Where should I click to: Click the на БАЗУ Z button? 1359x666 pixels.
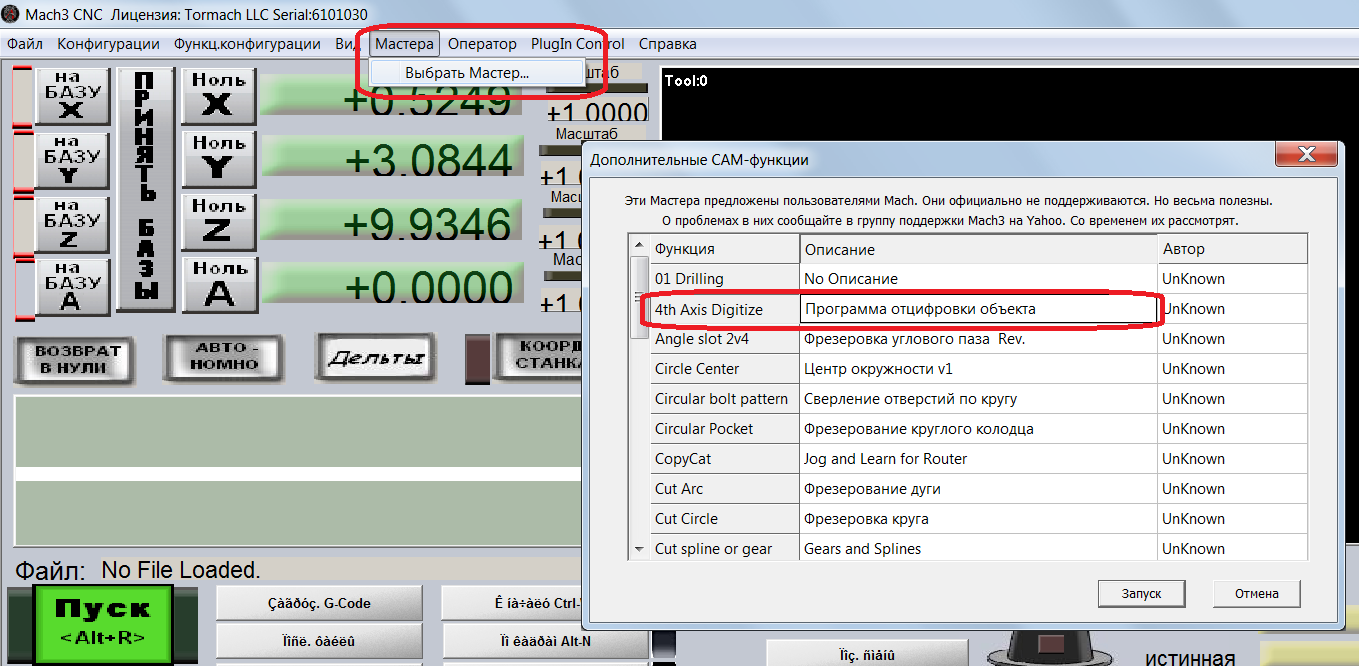(x=72, y=224)
